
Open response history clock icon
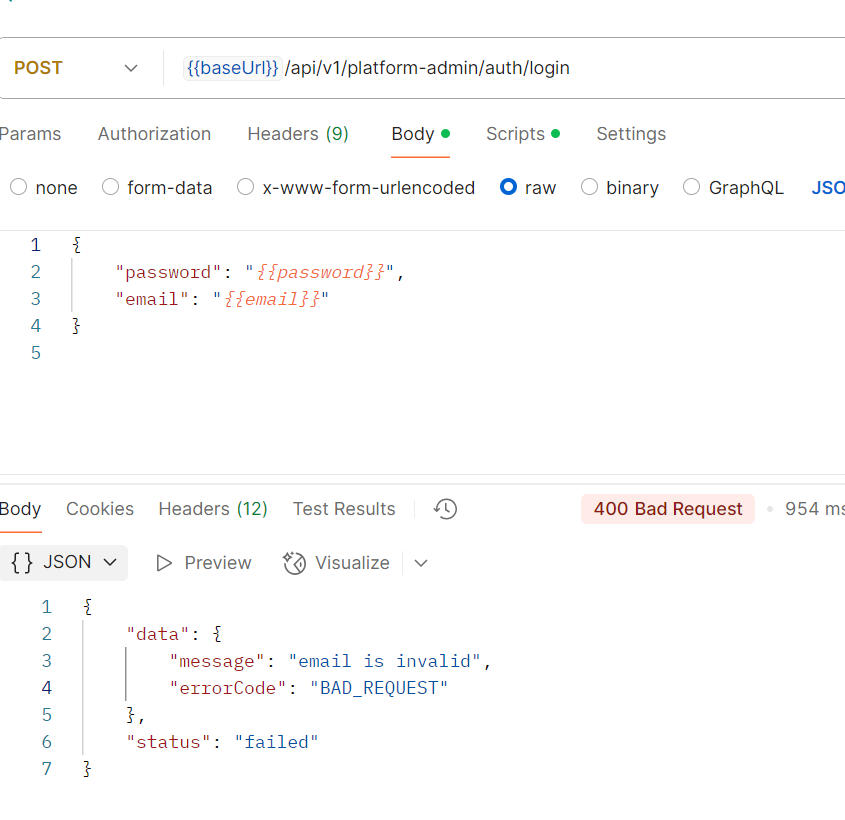[x=445, y=509]
